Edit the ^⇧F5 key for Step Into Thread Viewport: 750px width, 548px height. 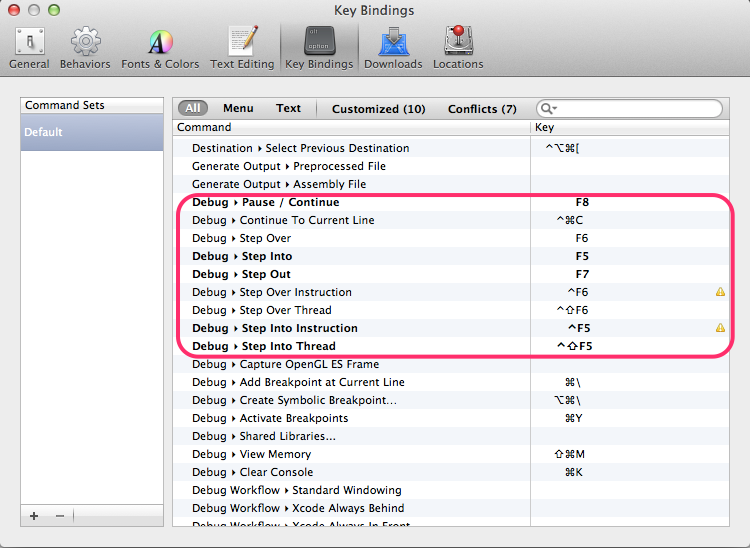coord(574,346)
